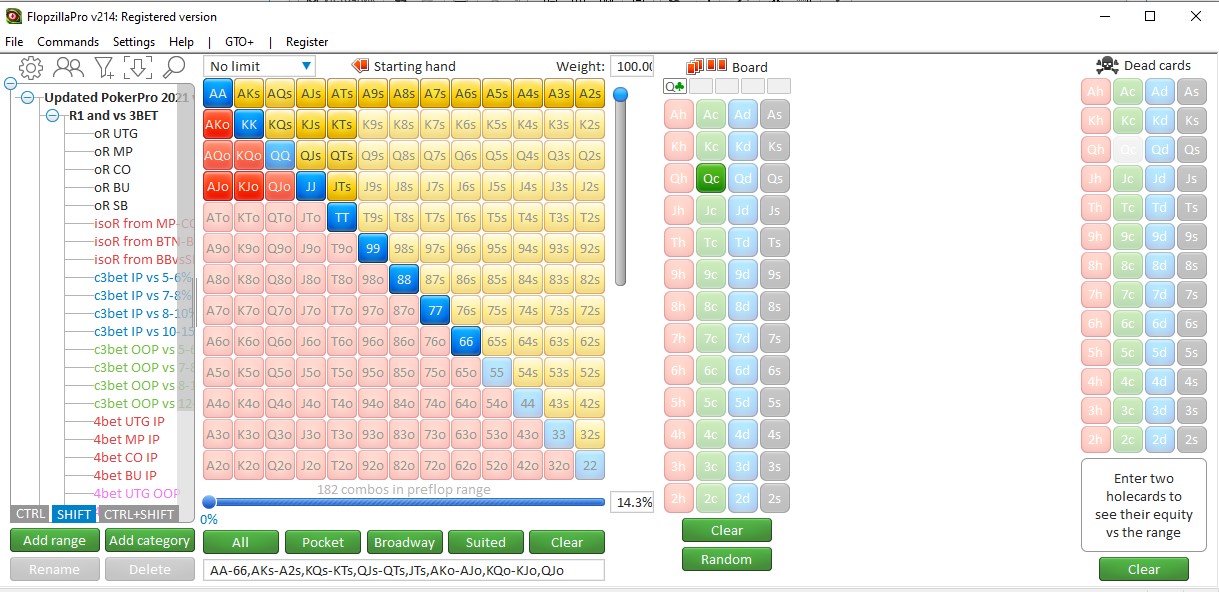Image resolution: width=1219 pixels, height=592 pixels.
Task: Toggle the 72o hand cell
Action: (x=435, y=466)
